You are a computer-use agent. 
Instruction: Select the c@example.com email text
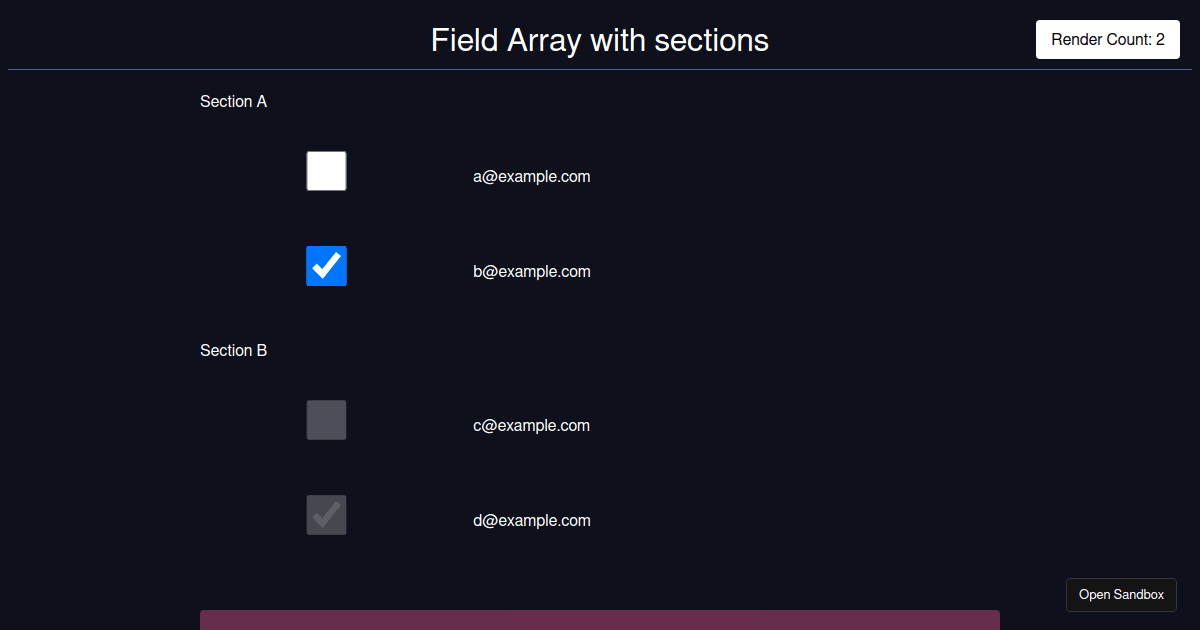coord(532,426)
